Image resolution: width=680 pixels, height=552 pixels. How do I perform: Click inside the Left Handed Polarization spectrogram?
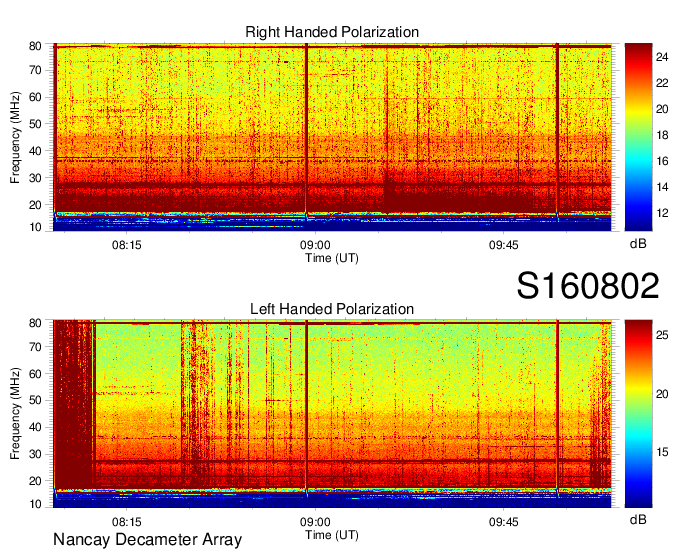point(332,414)
